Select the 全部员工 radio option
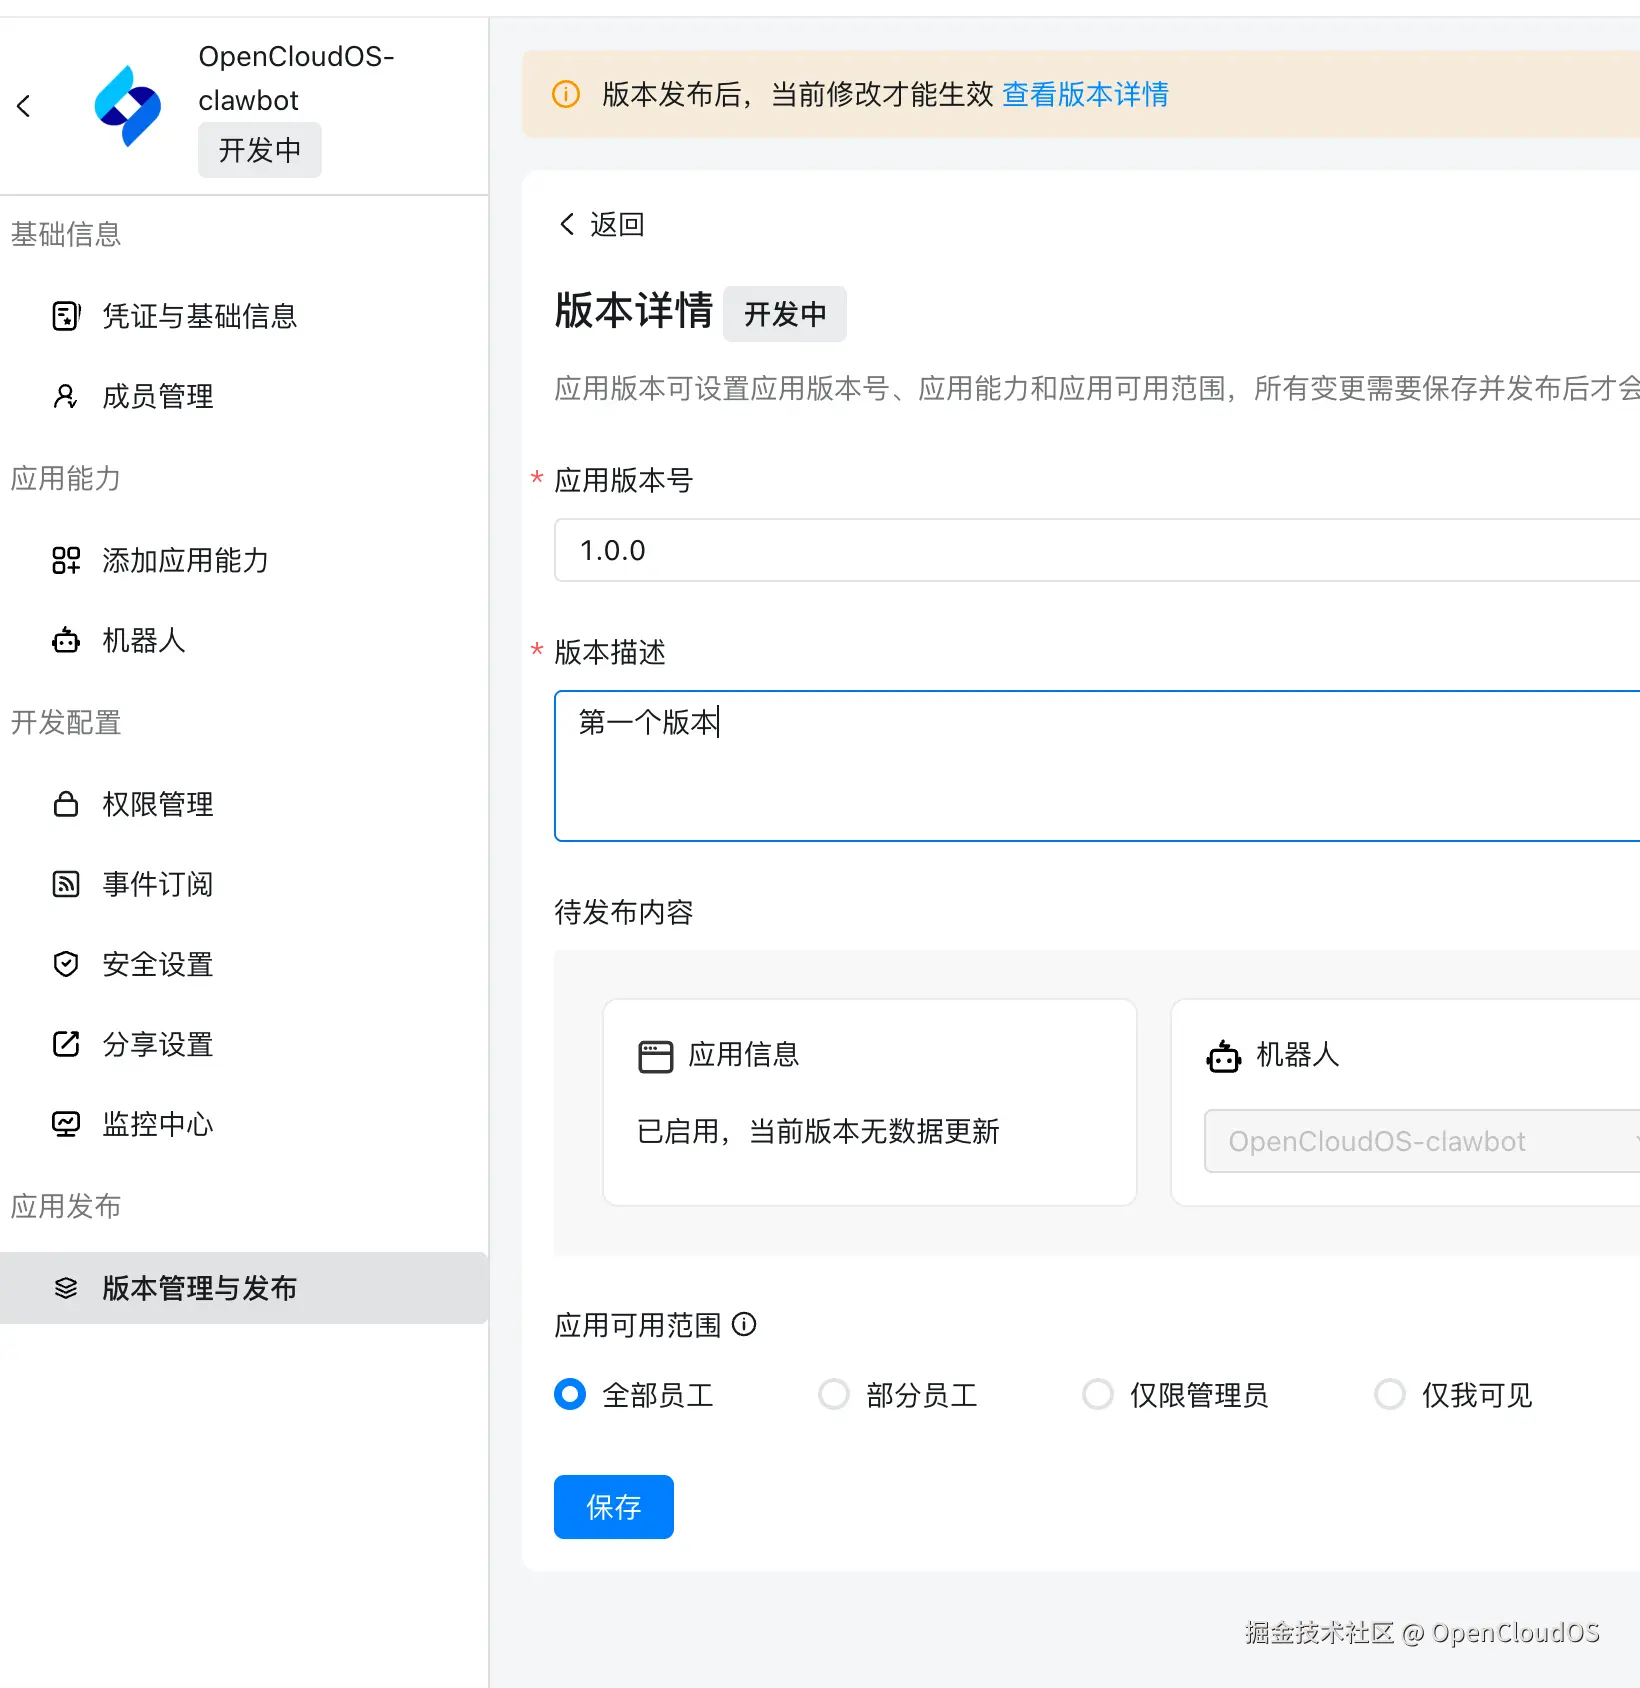Image resolution: width=1640 pixels, height=1688 pixels. tap(570, 1394)
